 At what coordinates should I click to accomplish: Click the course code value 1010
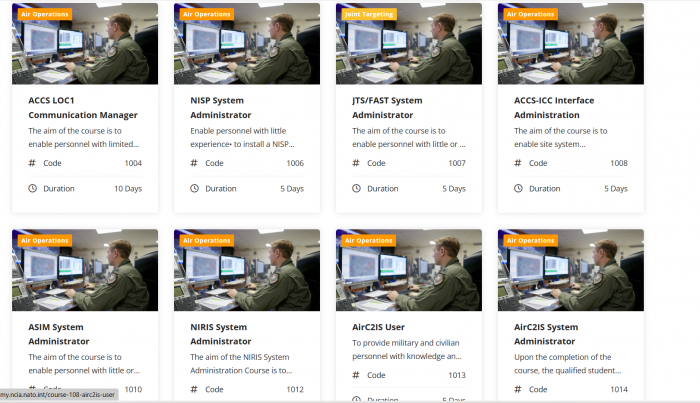pyautogui.click(x=133, y=389)
